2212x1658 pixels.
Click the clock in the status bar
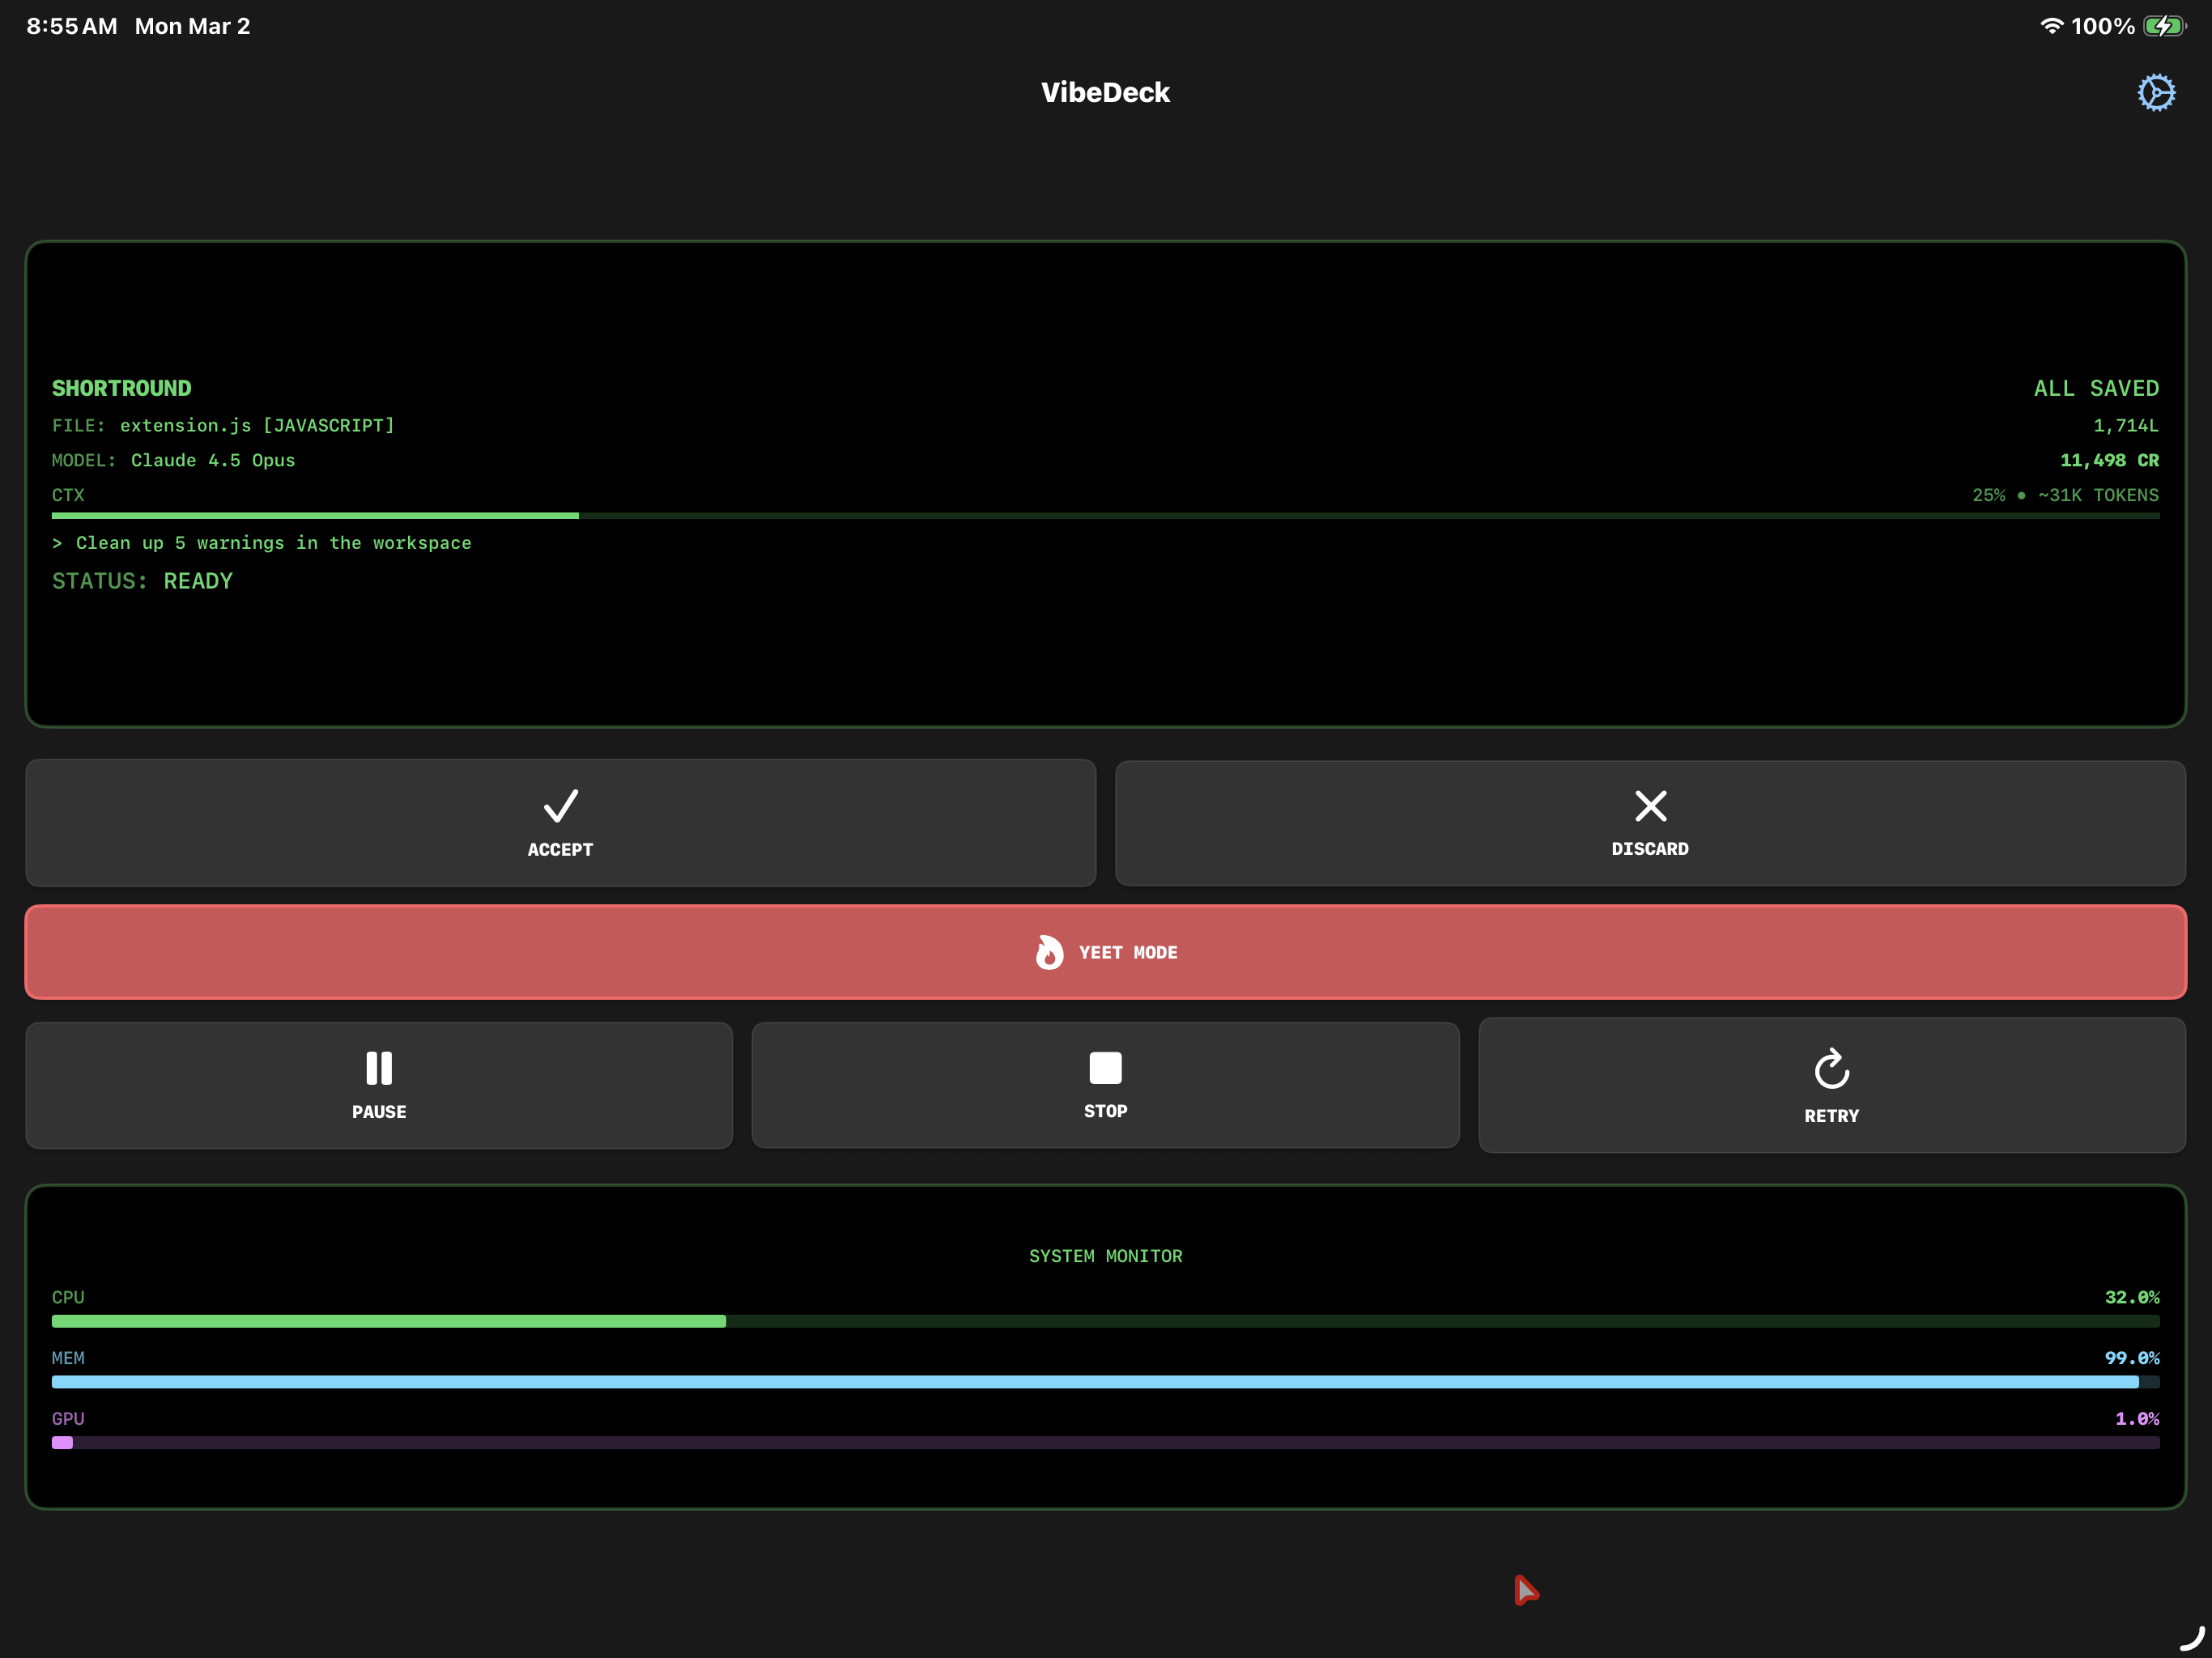point(70,26)
